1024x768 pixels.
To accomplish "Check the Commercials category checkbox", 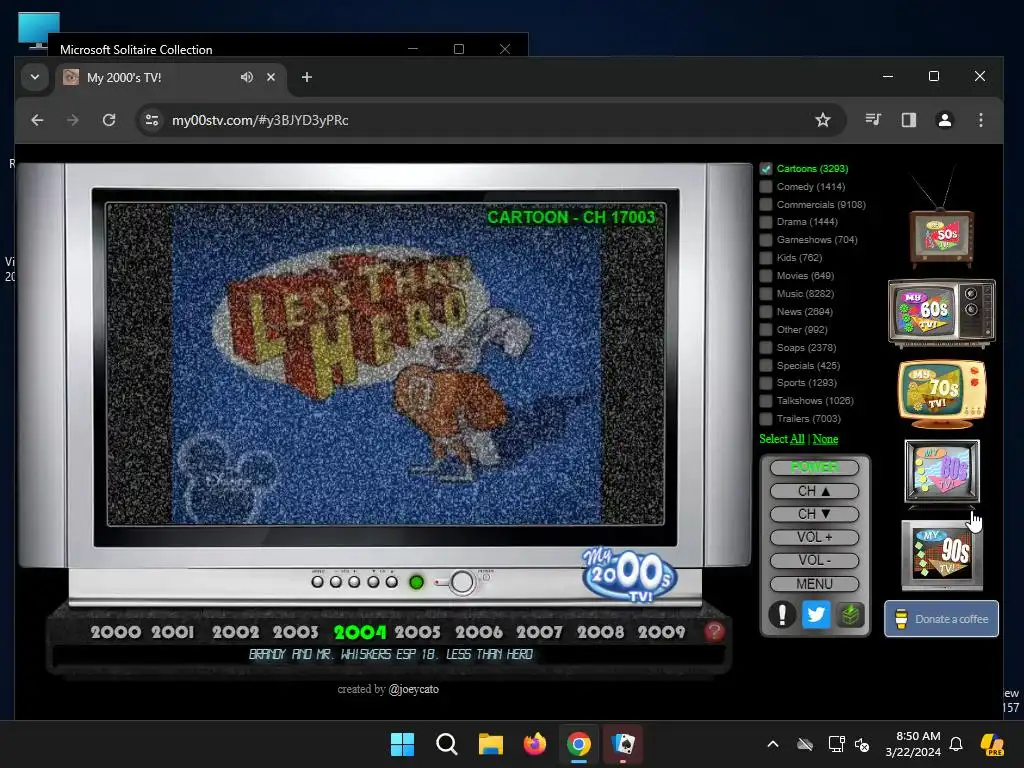I will pyautogui.click(x=766, y=204).
